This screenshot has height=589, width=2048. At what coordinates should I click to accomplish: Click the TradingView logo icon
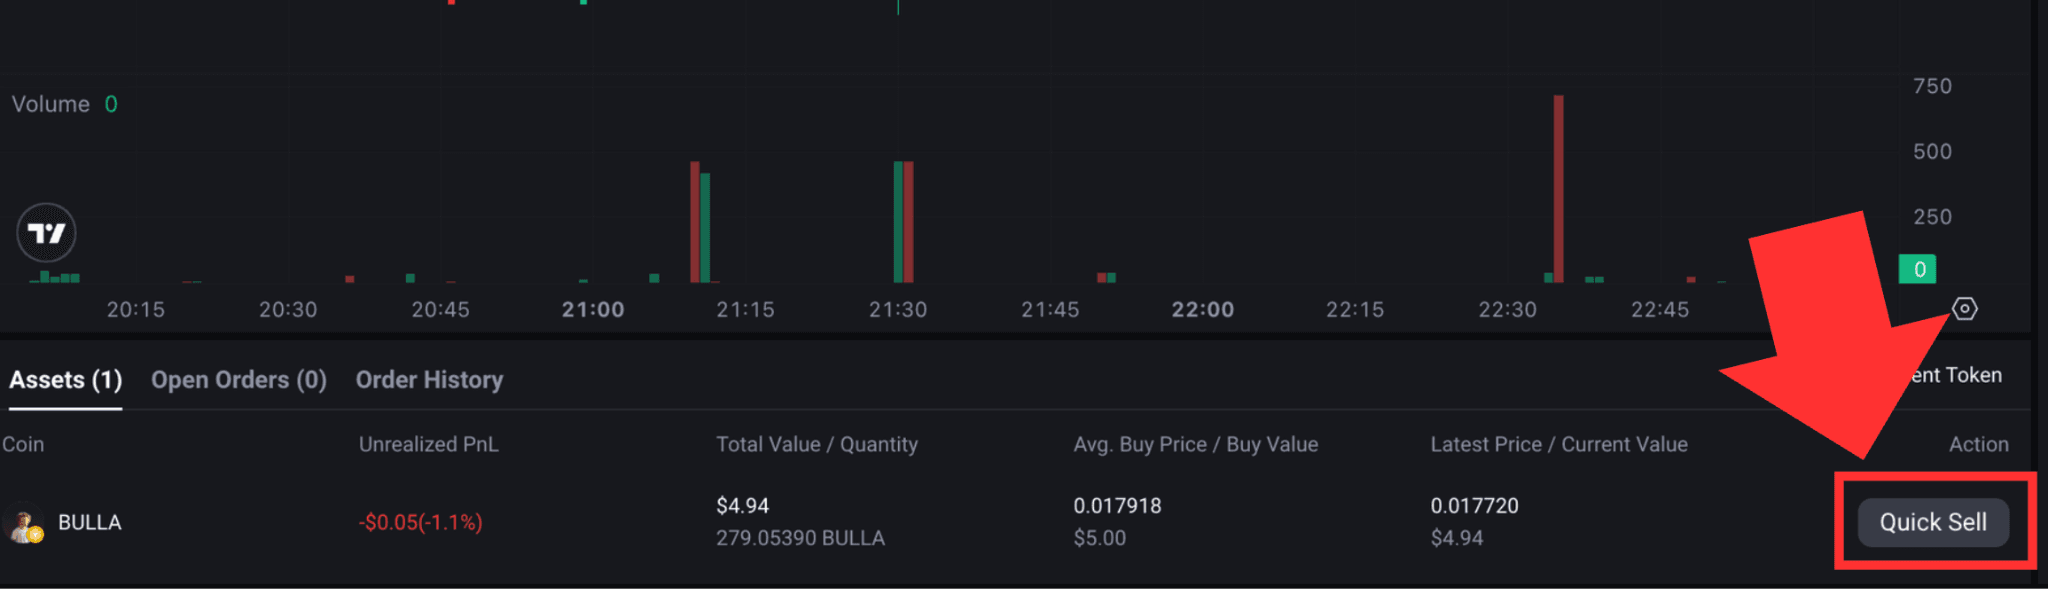[x=46, y=233]
